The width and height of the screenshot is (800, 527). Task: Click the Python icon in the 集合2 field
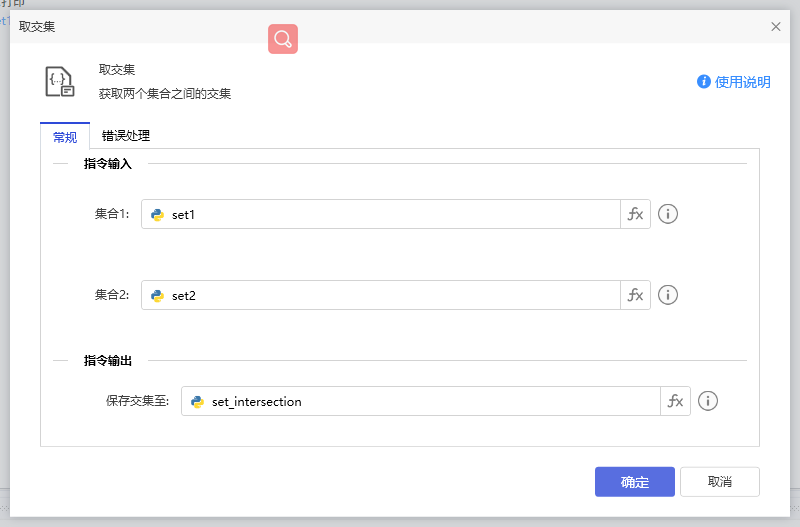pos(157,295)
